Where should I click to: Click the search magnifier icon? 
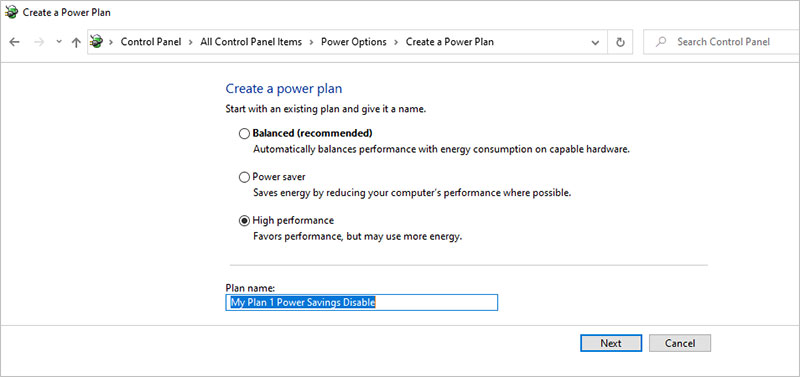tap(661, 42)
